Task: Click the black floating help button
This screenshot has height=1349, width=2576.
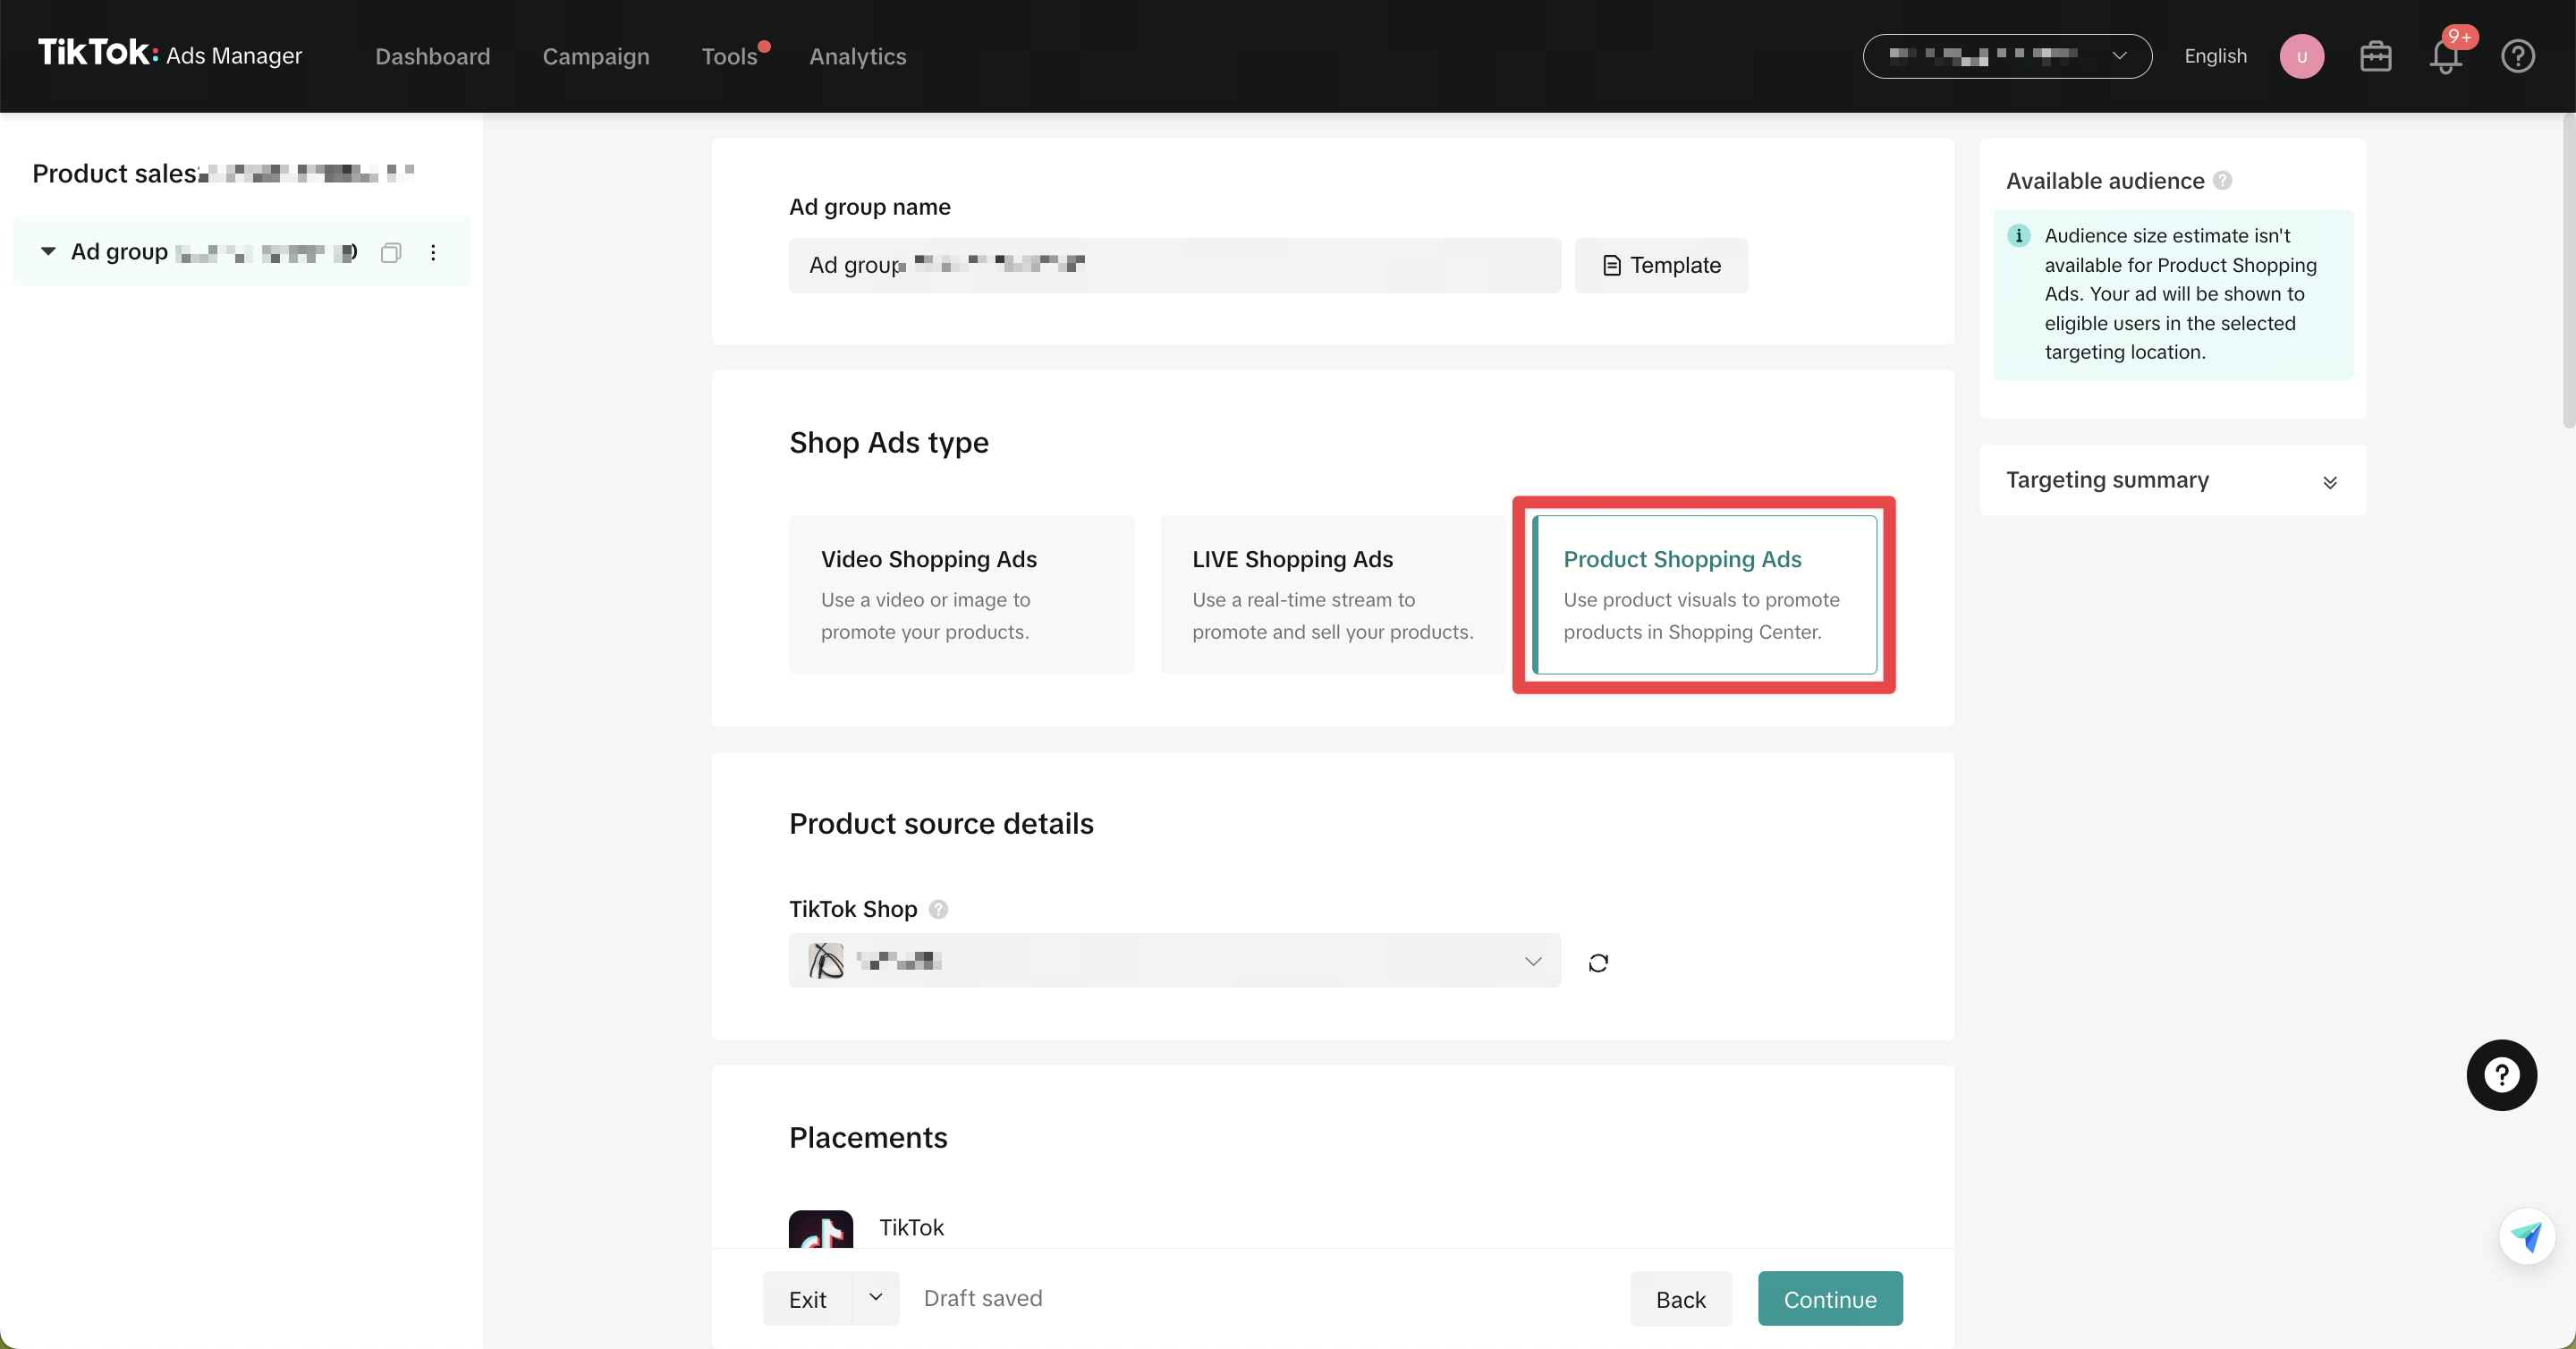Action: coord(2501,1075)
